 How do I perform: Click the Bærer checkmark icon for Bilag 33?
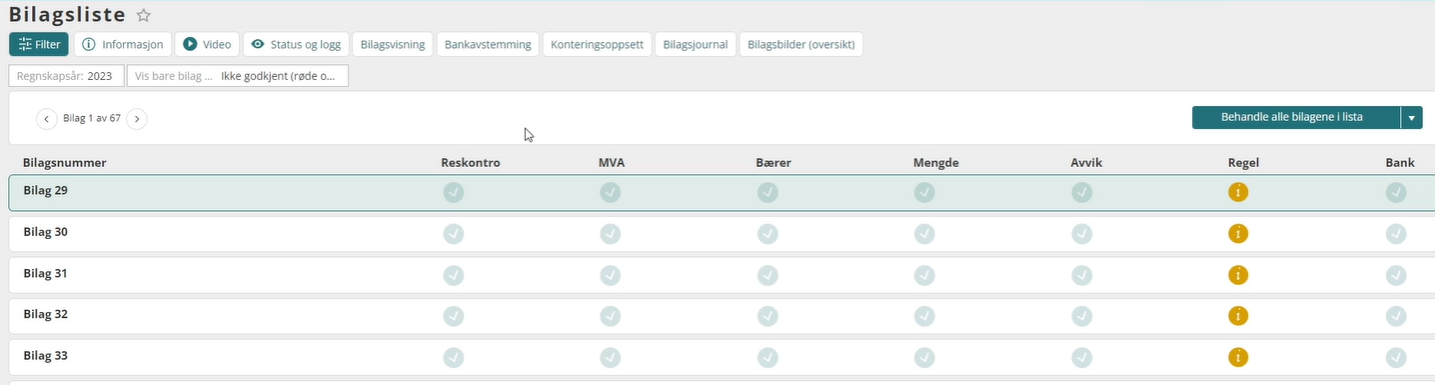pos(768,357)
